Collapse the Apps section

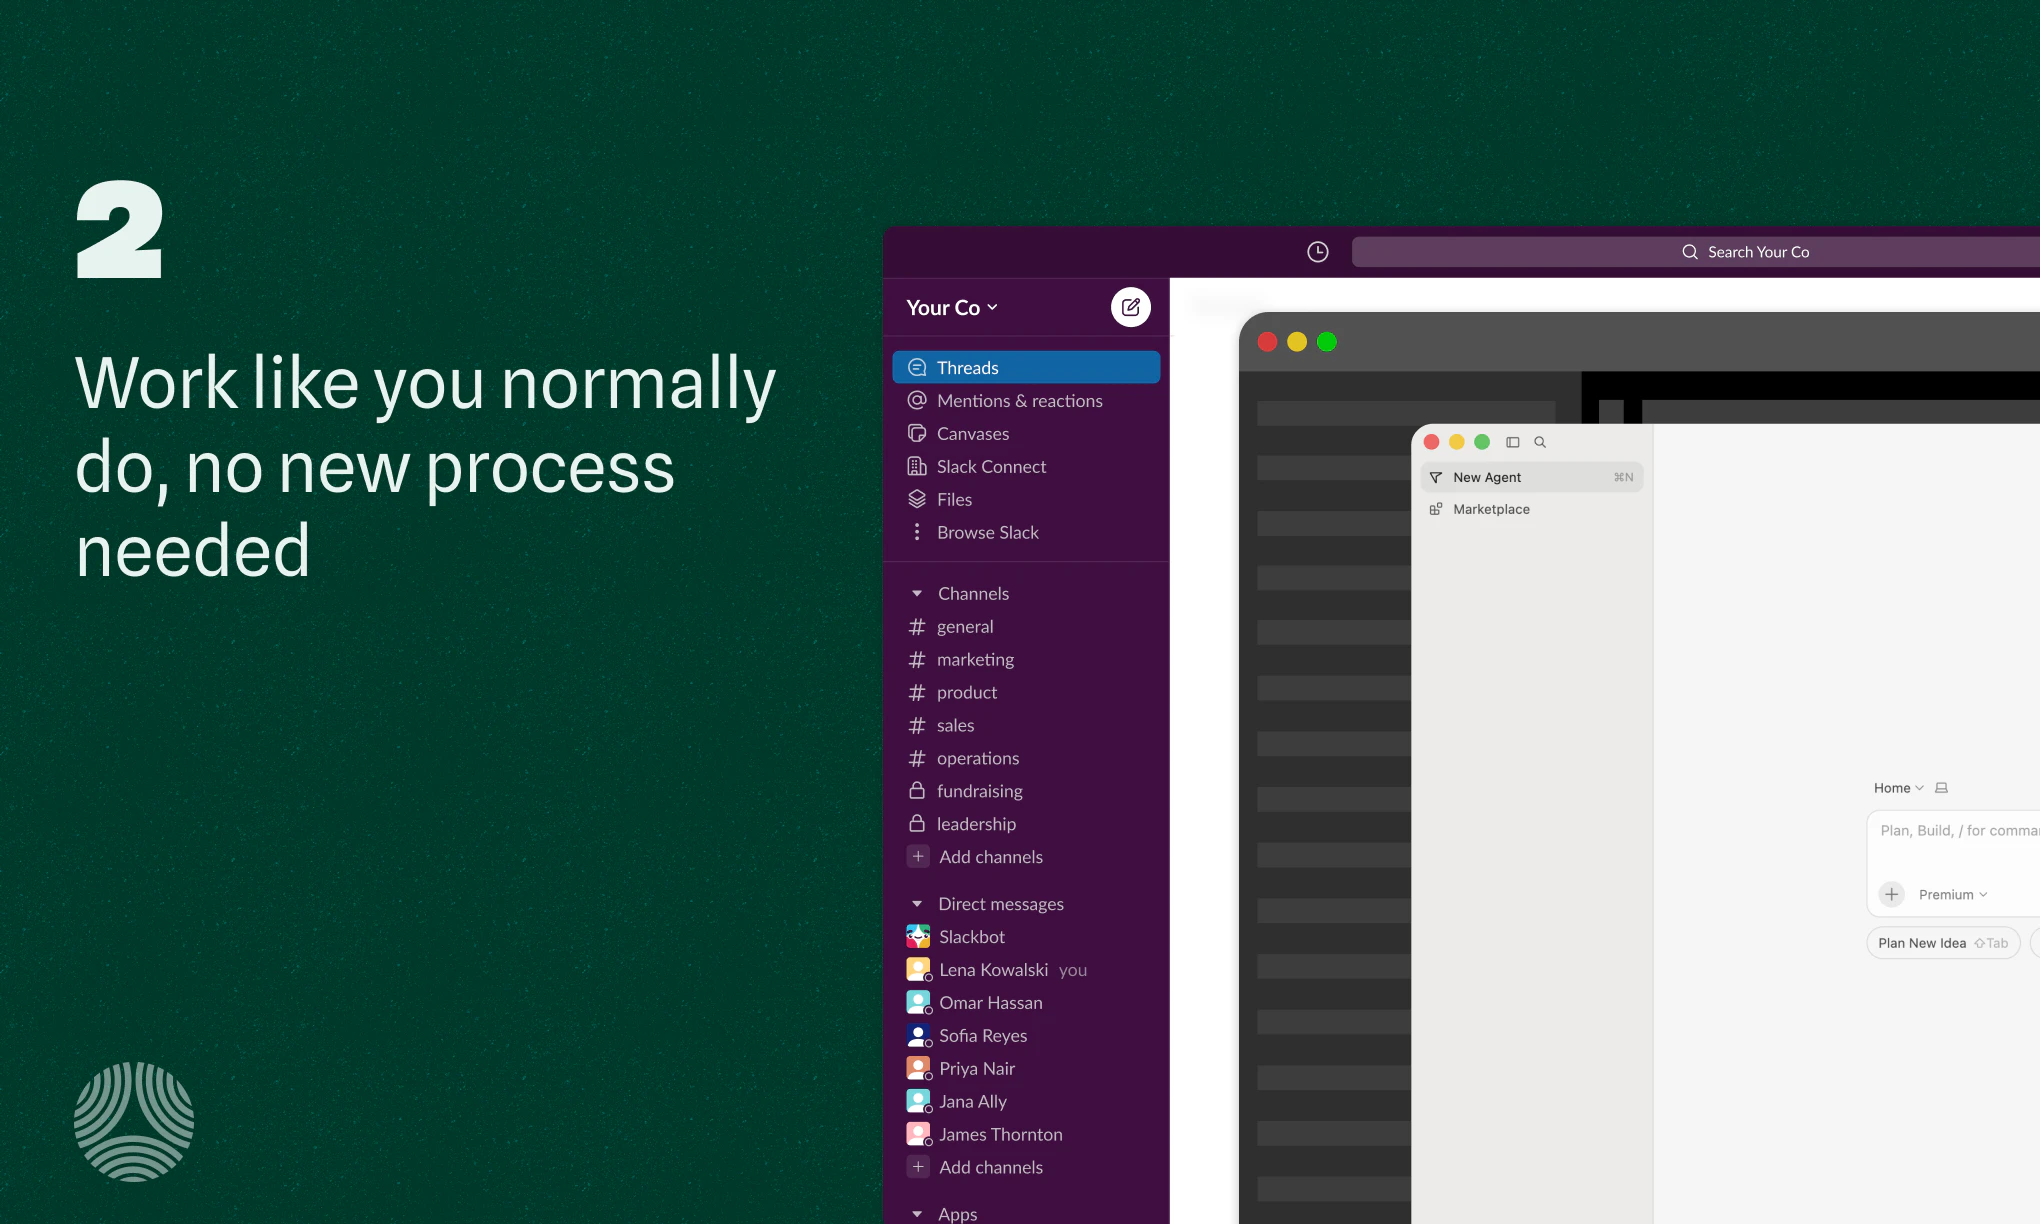(x=917, y=1214)
